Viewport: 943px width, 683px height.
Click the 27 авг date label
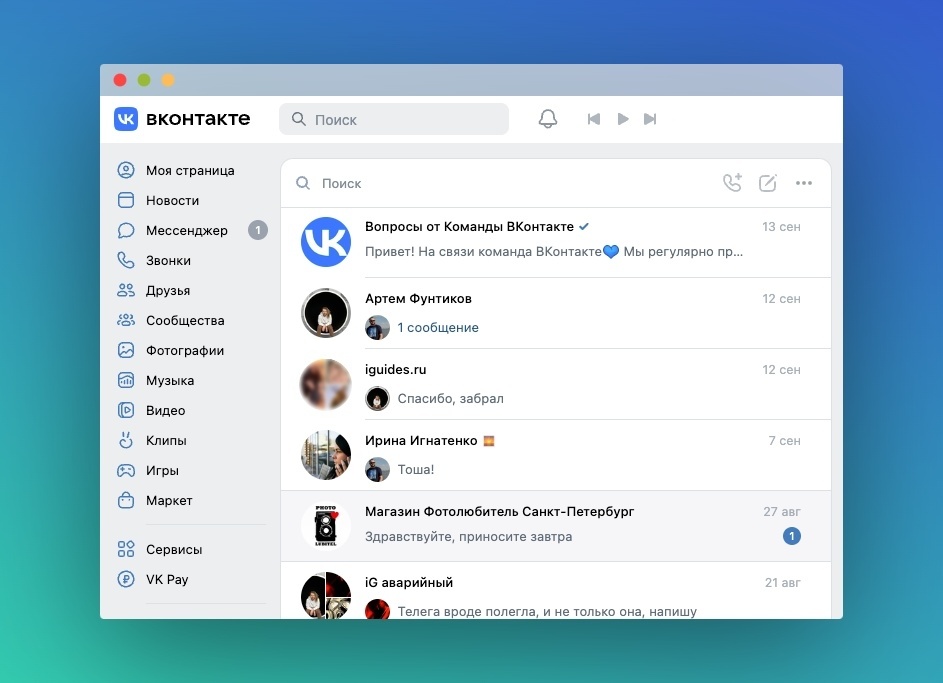pyautogui.click(x=782, y=512)
